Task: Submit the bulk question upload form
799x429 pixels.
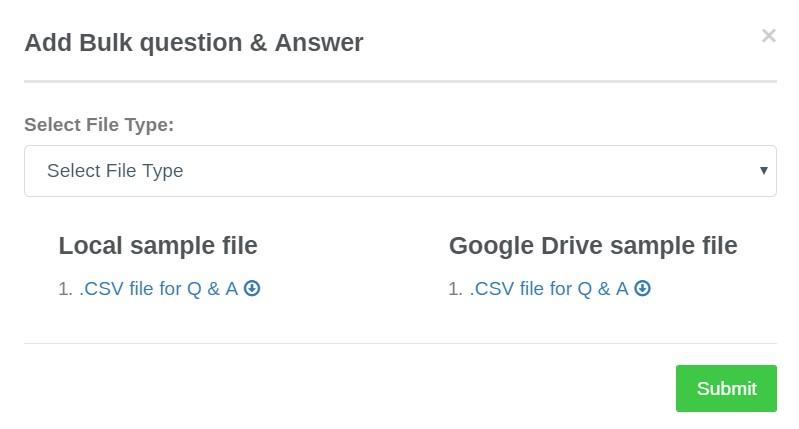Action: coord(726,388)
